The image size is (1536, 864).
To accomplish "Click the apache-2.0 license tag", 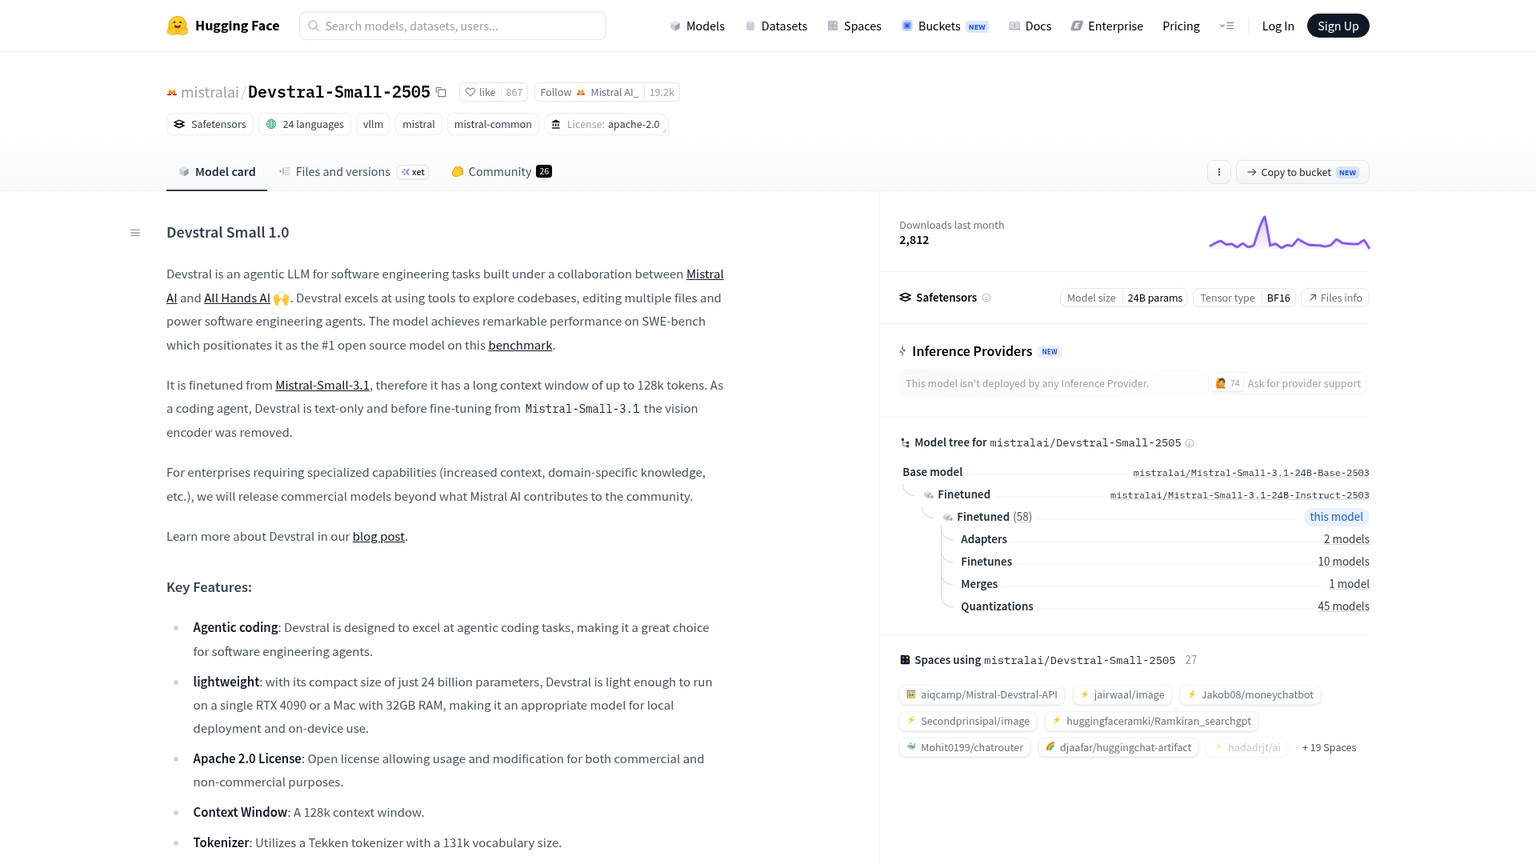I will [606, 124].
